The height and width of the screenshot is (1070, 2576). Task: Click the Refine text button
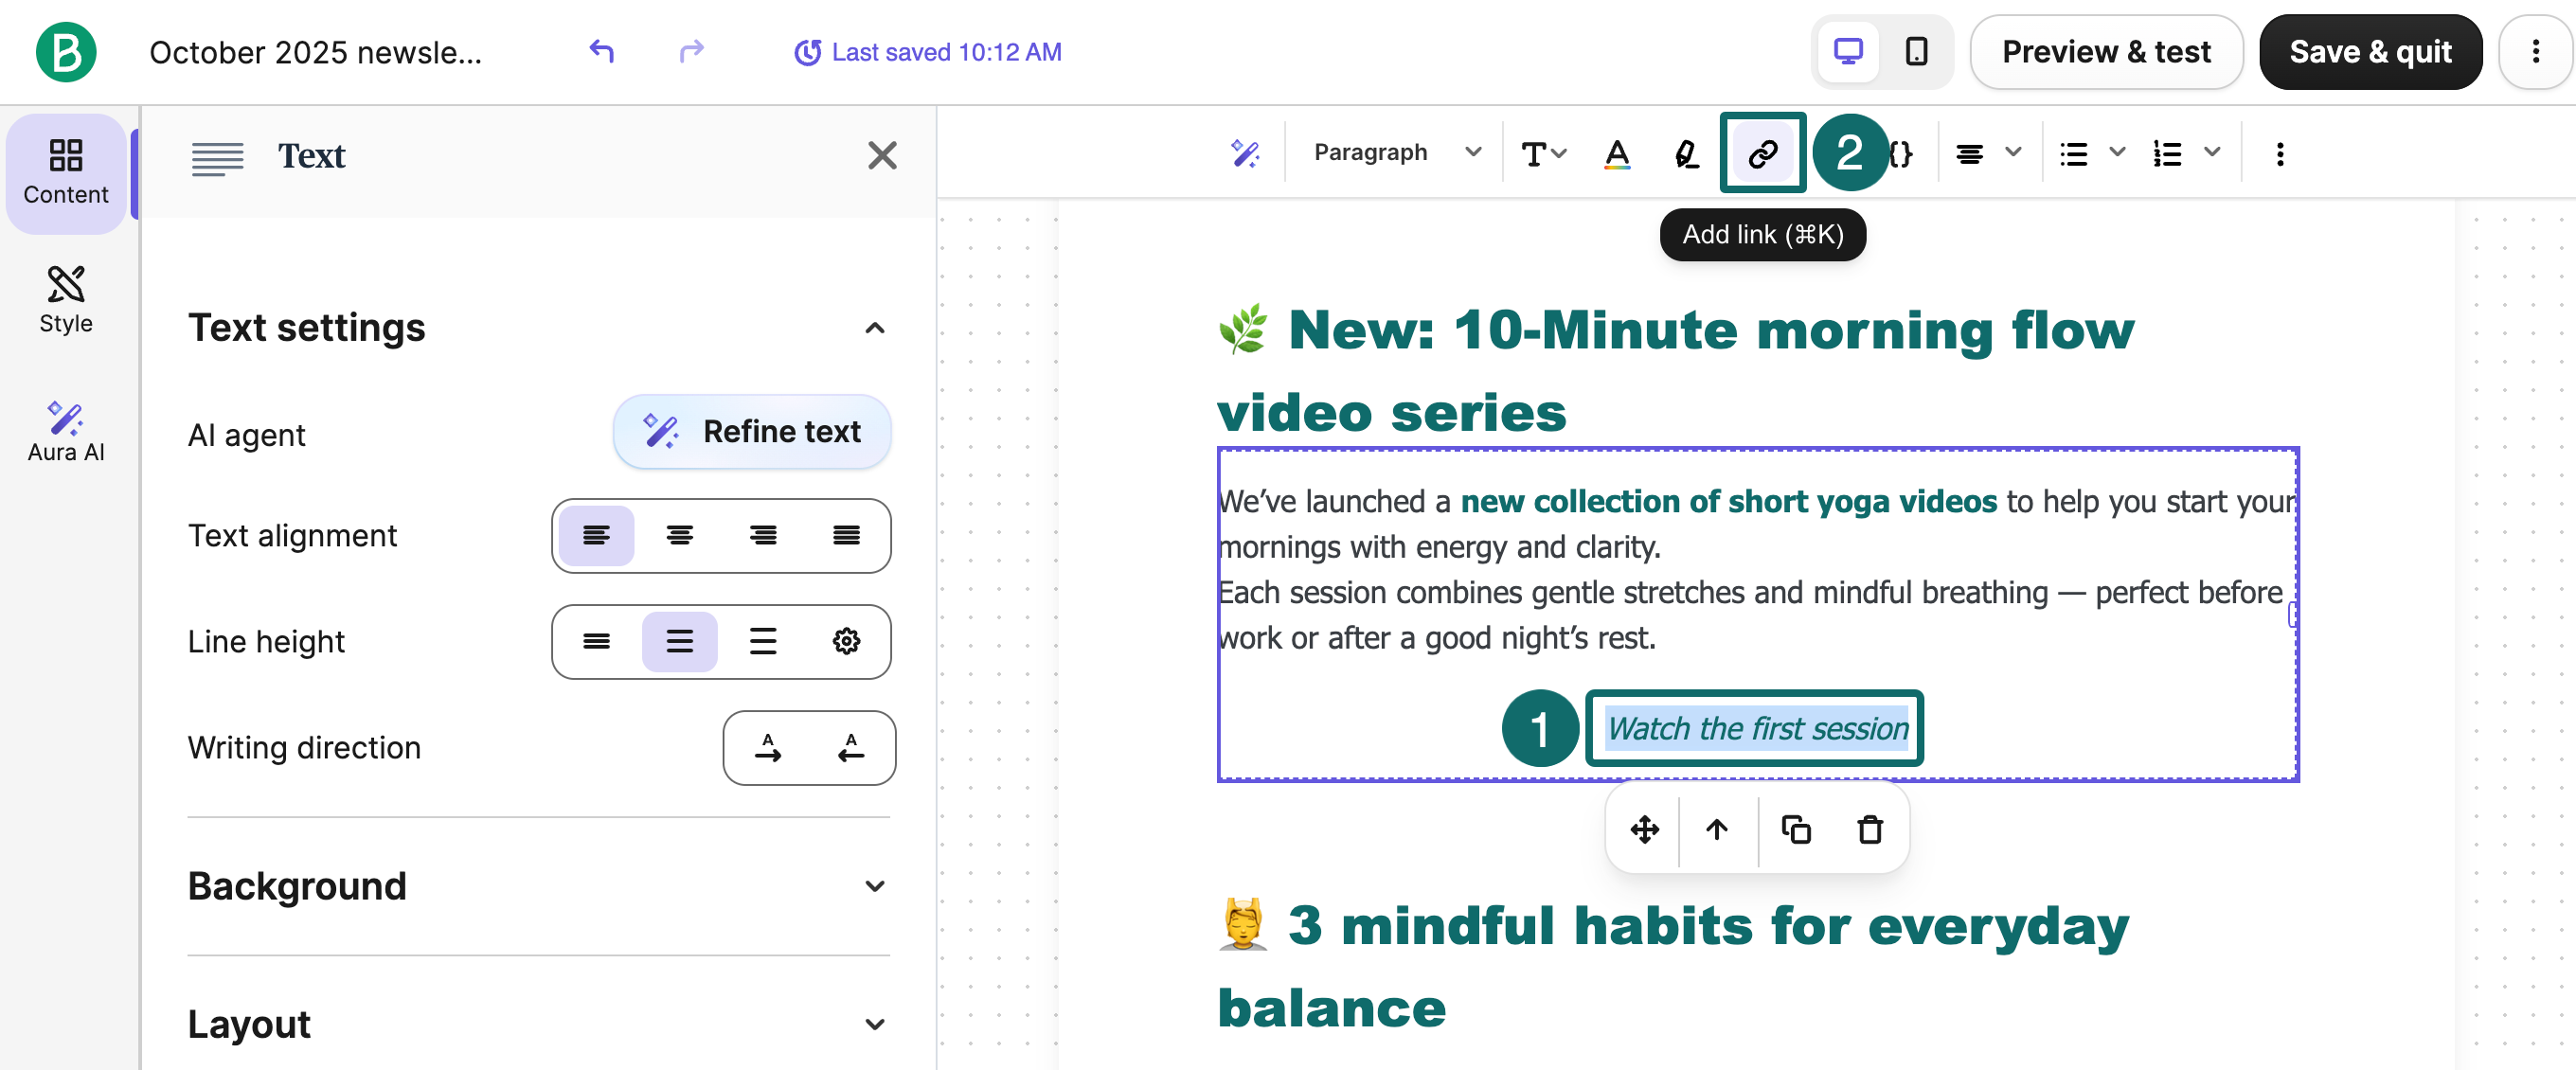click(752, 431)
